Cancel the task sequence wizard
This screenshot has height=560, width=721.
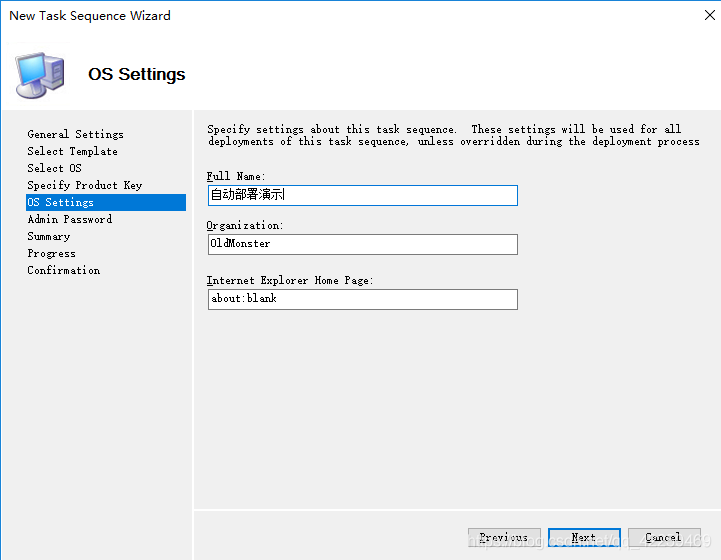[663, 538]
